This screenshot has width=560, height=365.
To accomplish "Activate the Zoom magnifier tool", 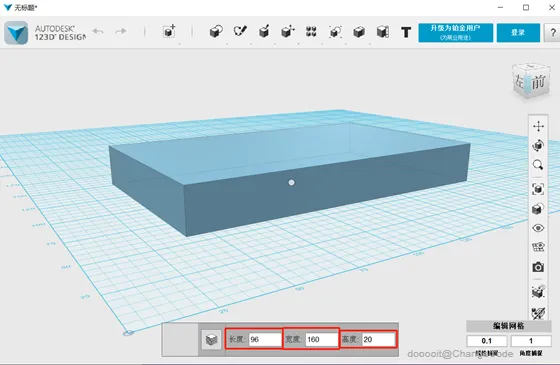I will coord(538,165).
